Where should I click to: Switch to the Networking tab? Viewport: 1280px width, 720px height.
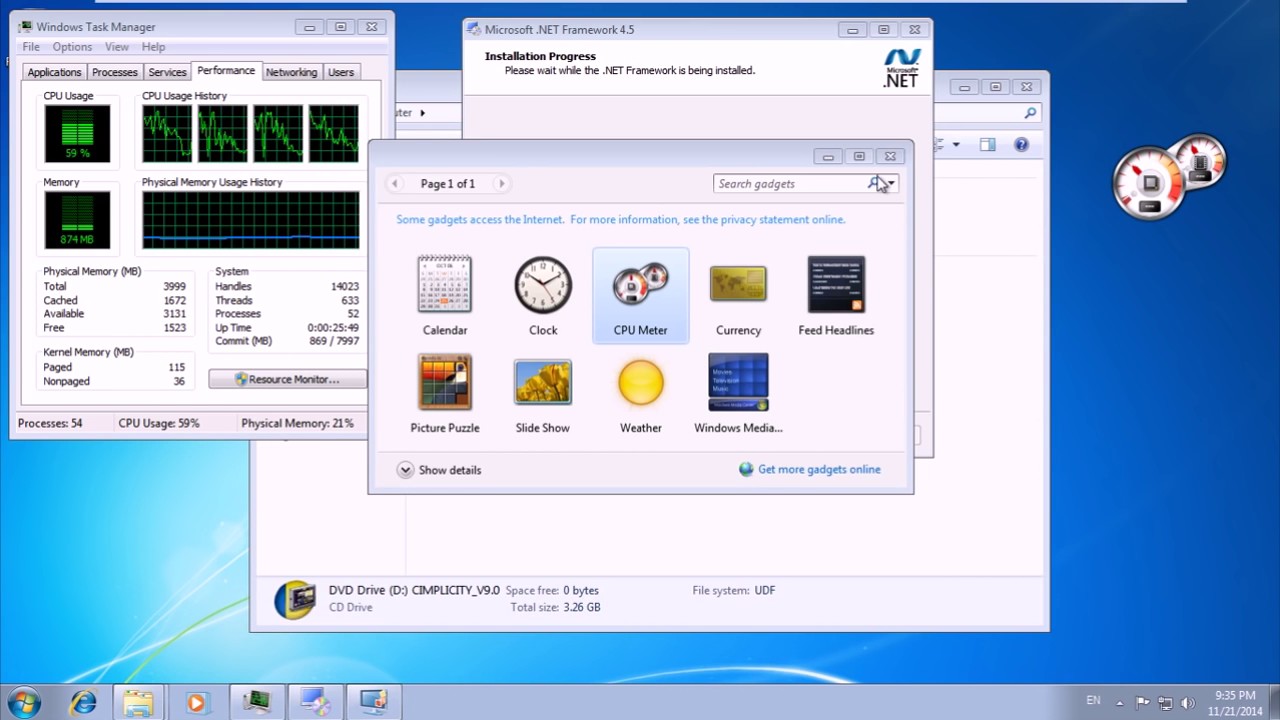(291, 72)
